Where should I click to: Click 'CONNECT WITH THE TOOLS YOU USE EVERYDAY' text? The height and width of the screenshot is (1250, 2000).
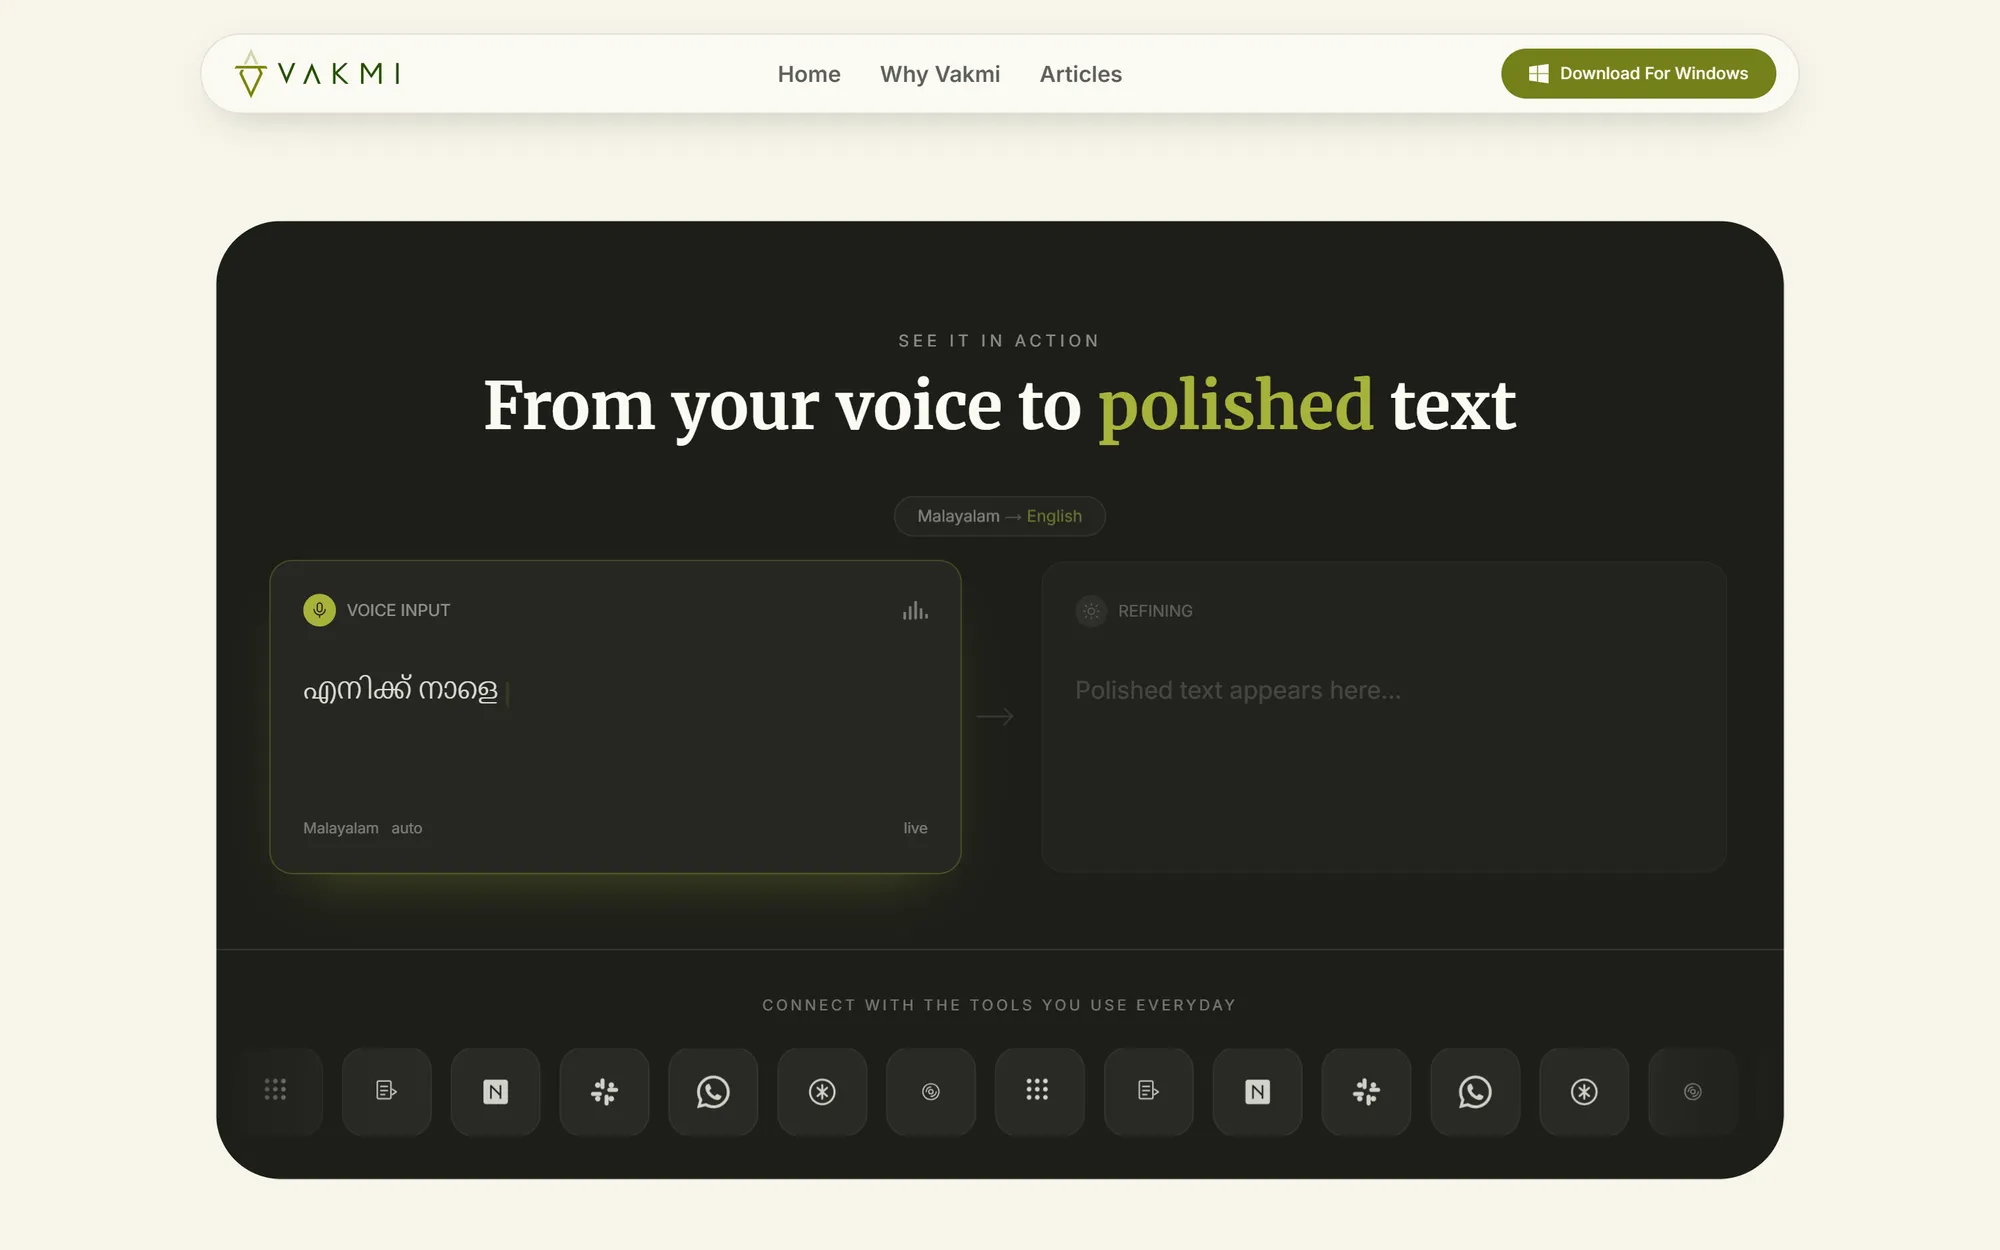pos(999,1005)
